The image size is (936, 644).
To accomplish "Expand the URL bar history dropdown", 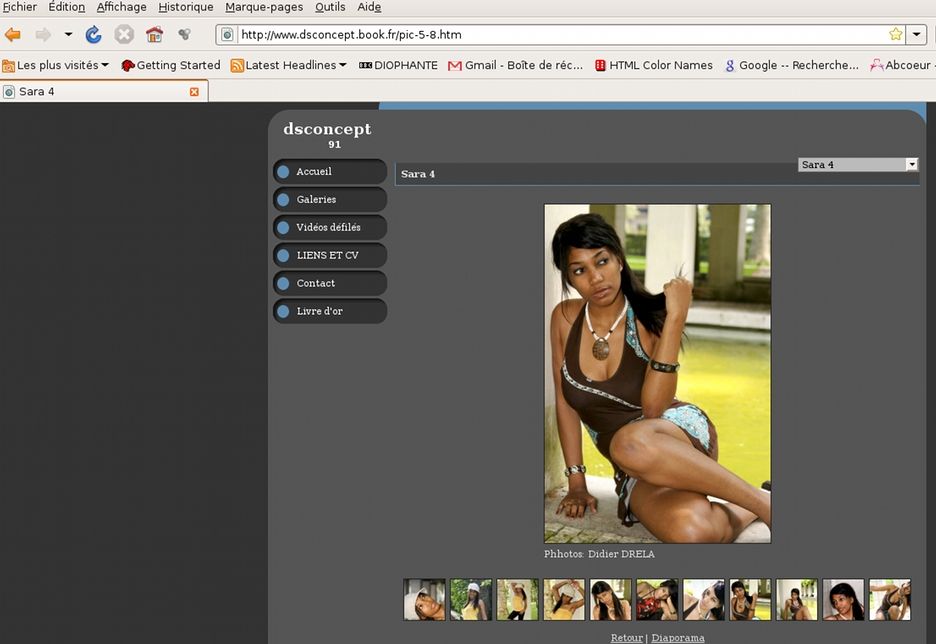I will click(x=917, y=34).
